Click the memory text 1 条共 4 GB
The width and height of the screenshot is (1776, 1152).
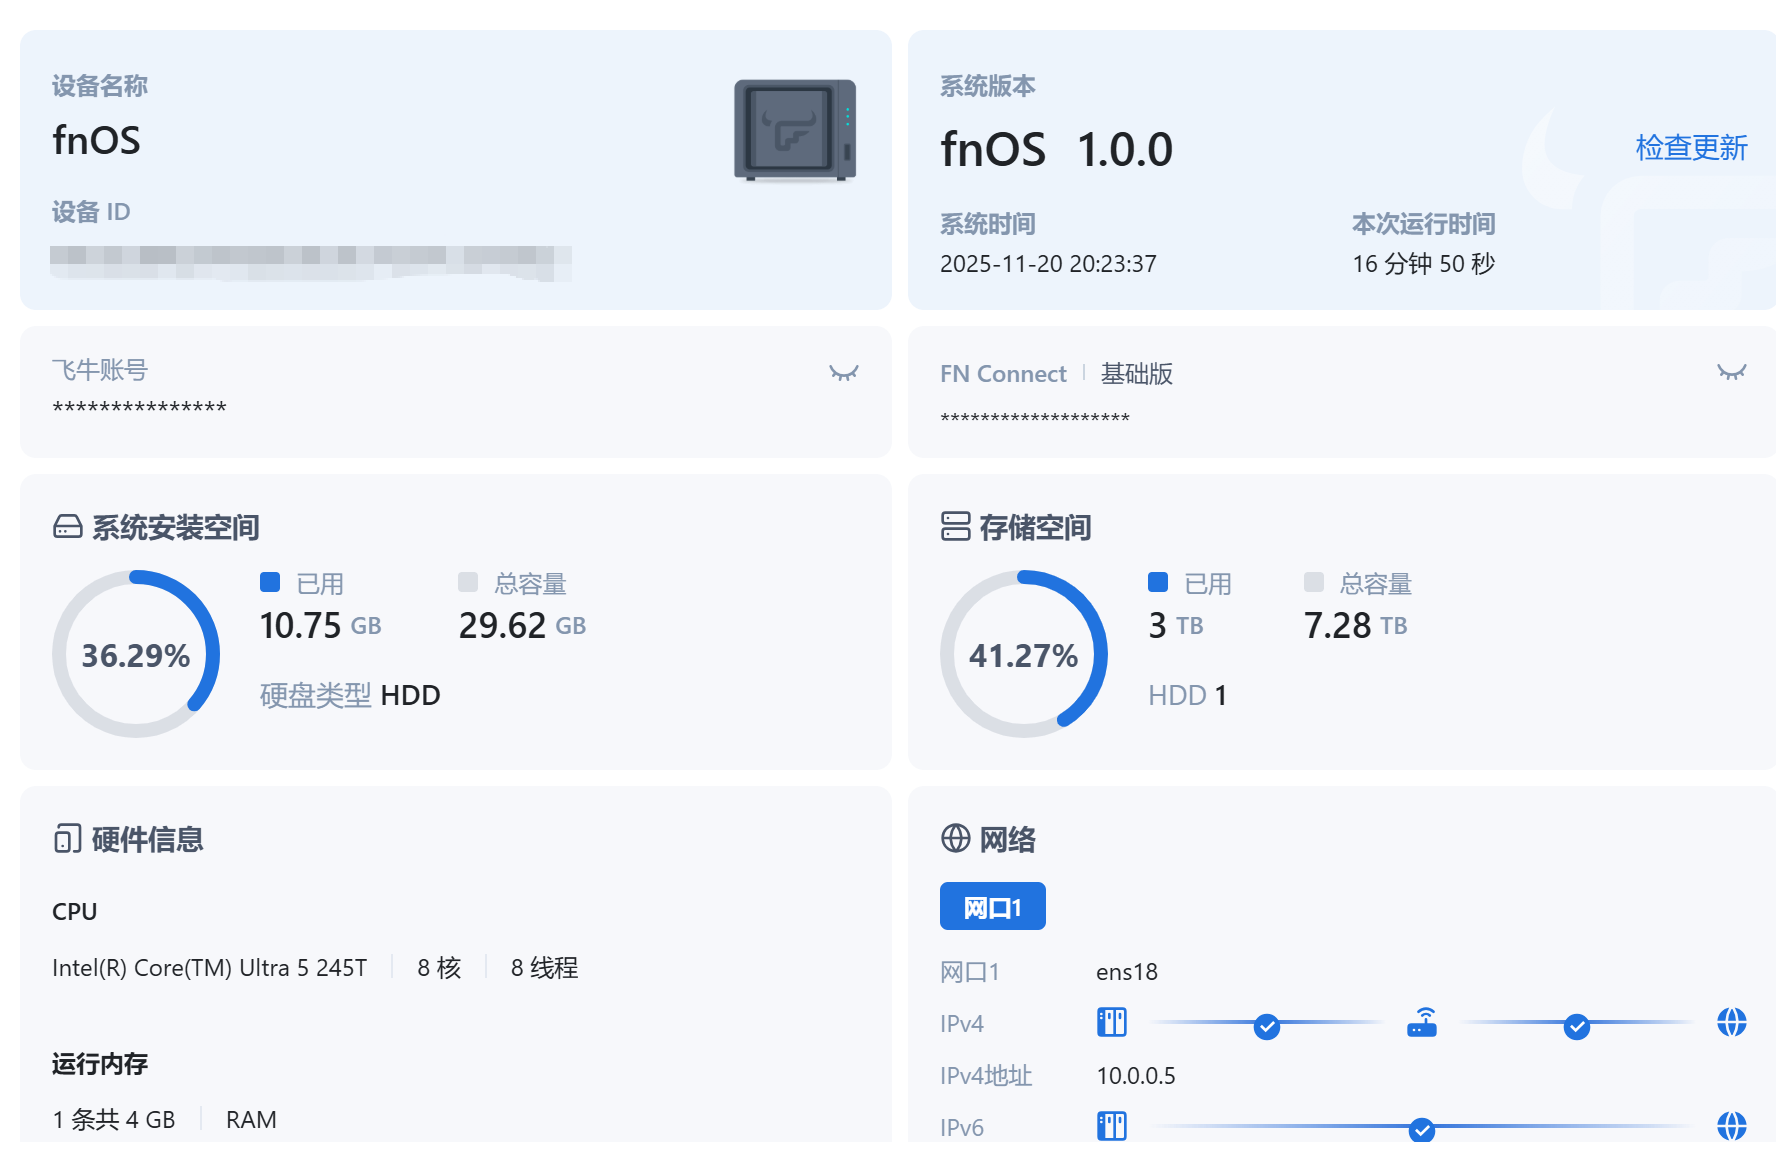click(x=114, y=1120)
